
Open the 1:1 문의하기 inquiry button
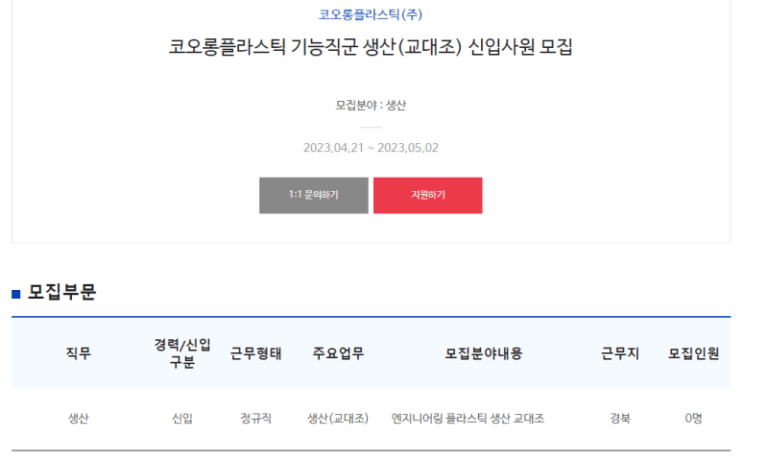tap(313, 195)
